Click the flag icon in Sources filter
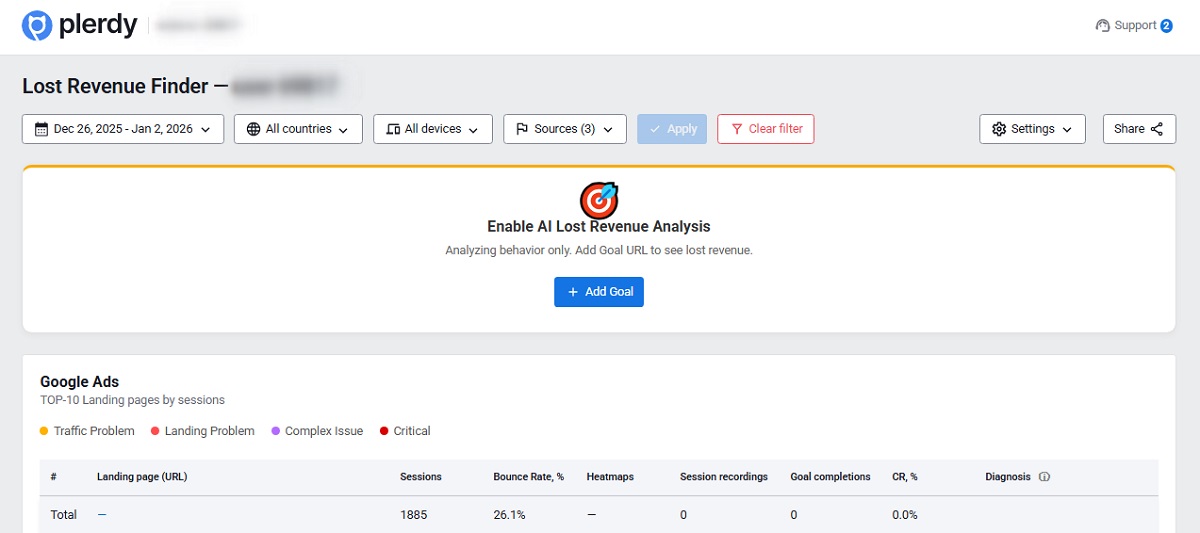Viewport: 1200px width, 533px height. pos(522,129)
